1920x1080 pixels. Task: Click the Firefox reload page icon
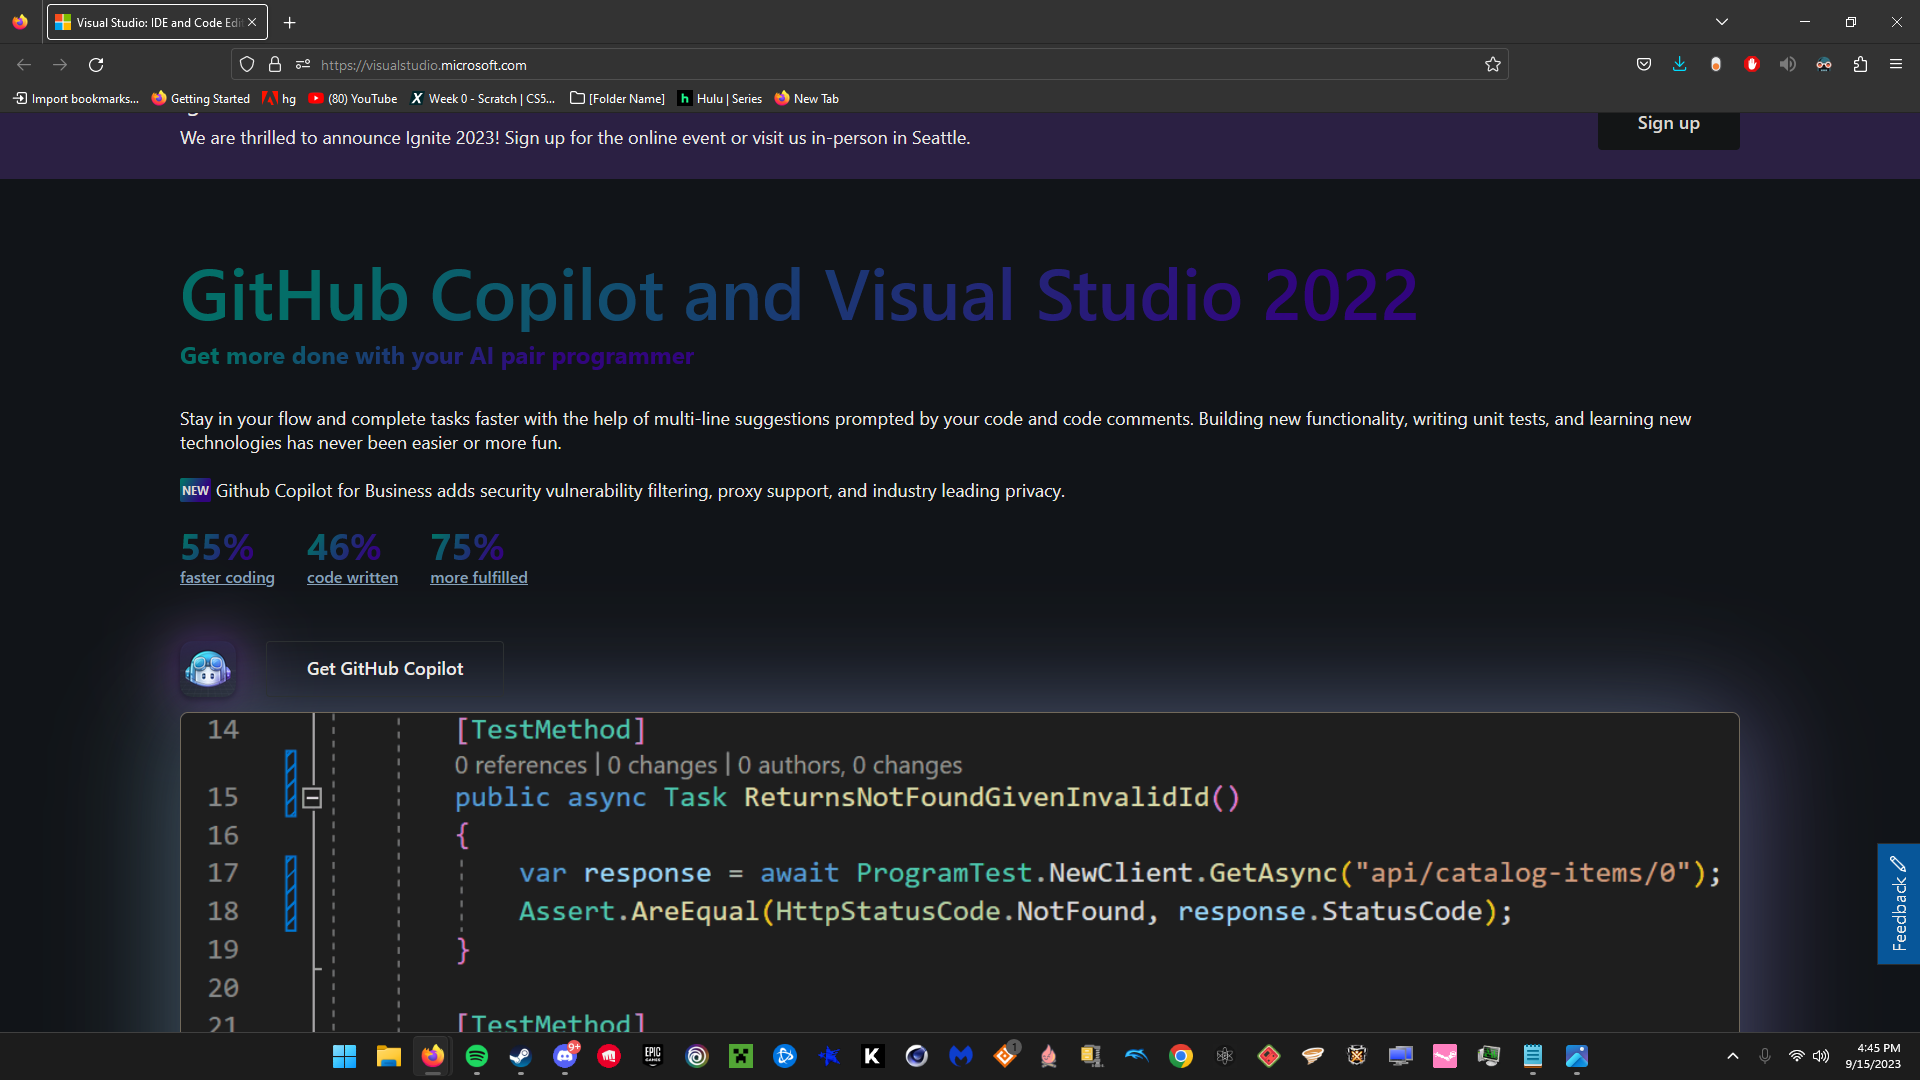pyautogui.click(x=96, y=65)
